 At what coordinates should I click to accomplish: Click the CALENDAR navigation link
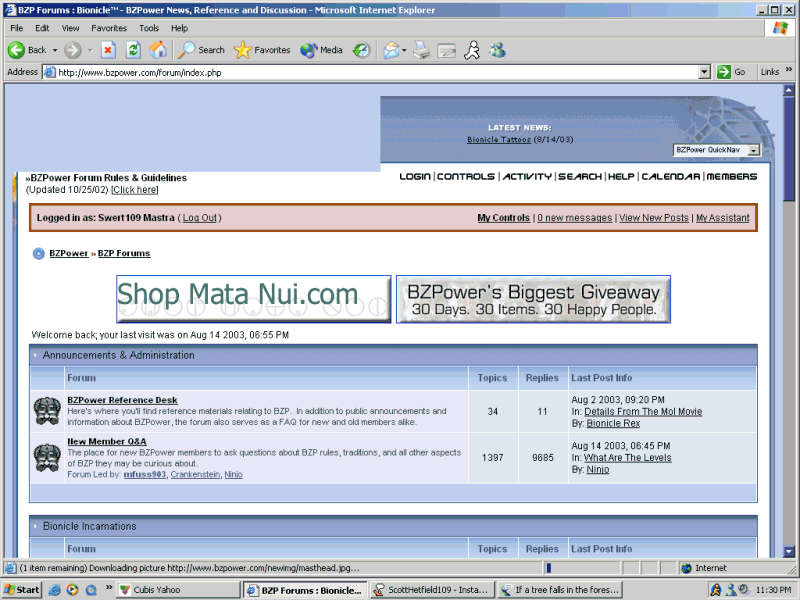(x=670, y=177)
